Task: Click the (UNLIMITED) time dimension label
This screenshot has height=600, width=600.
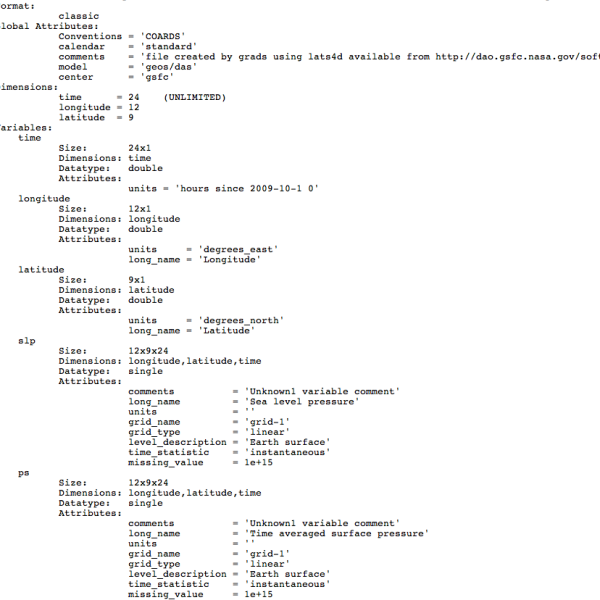Action: (195, 97)
